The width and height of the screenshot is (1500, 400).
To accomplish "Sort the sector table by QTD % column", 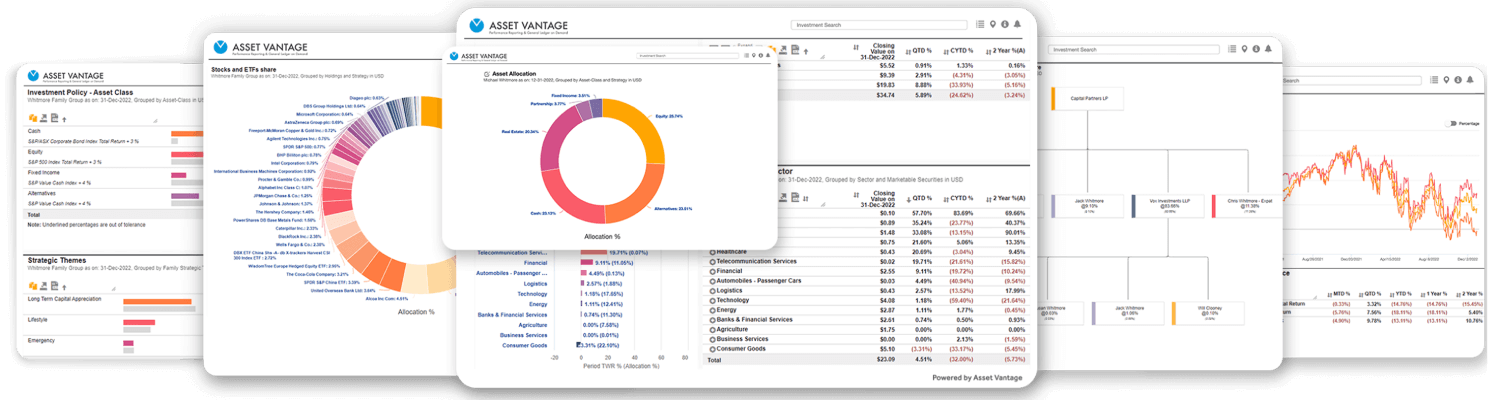I will click(x=908, y=194).
